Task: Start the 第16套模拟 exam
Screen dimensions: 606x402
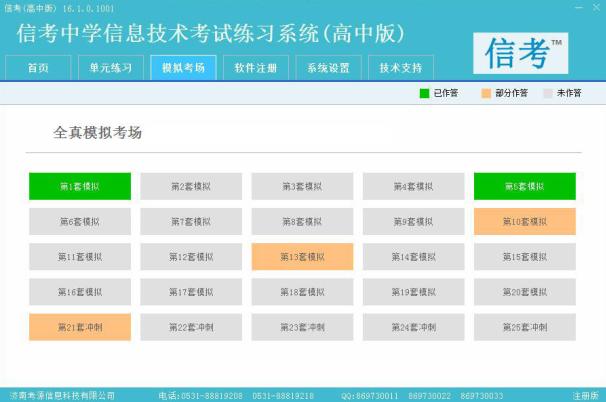Action: tap(80, 292)
